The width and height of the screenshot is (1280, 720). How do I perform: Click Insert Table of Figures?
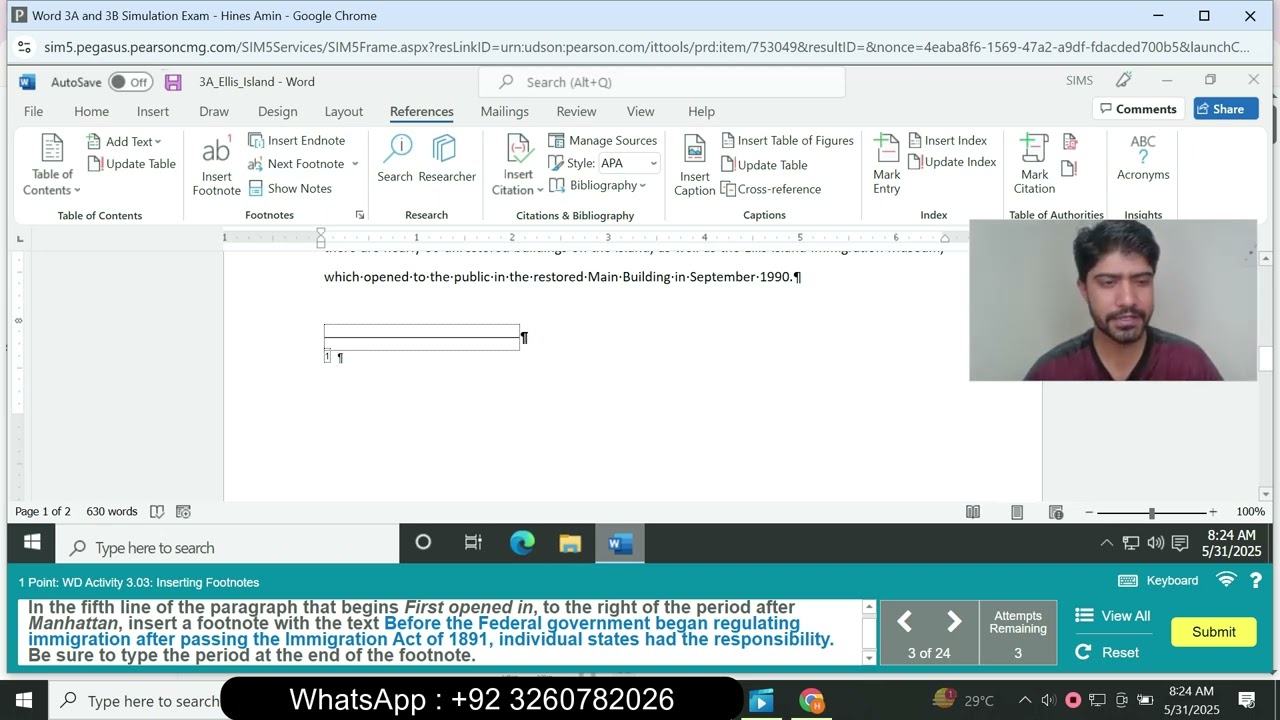pos(787,141)
